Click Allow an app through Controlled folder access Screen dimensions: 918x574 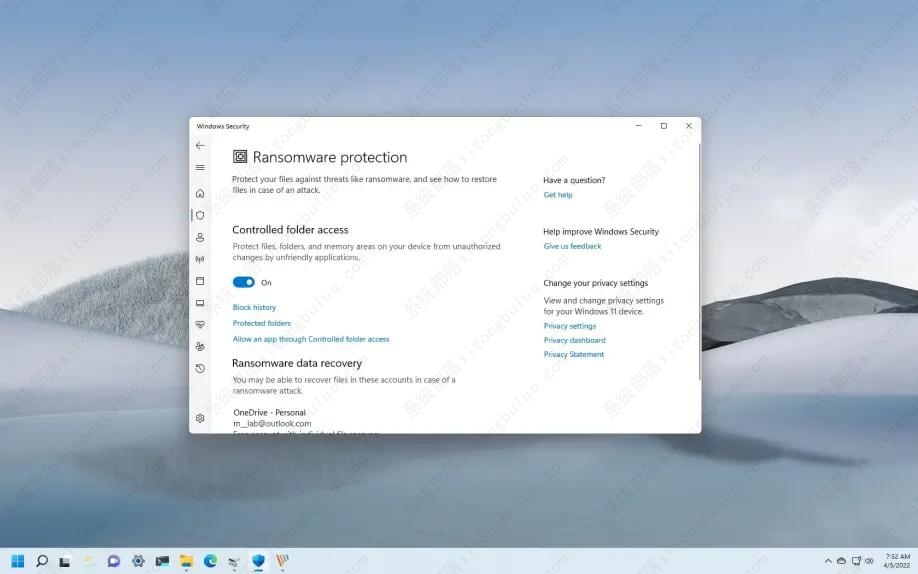click(x=311, y=340)
